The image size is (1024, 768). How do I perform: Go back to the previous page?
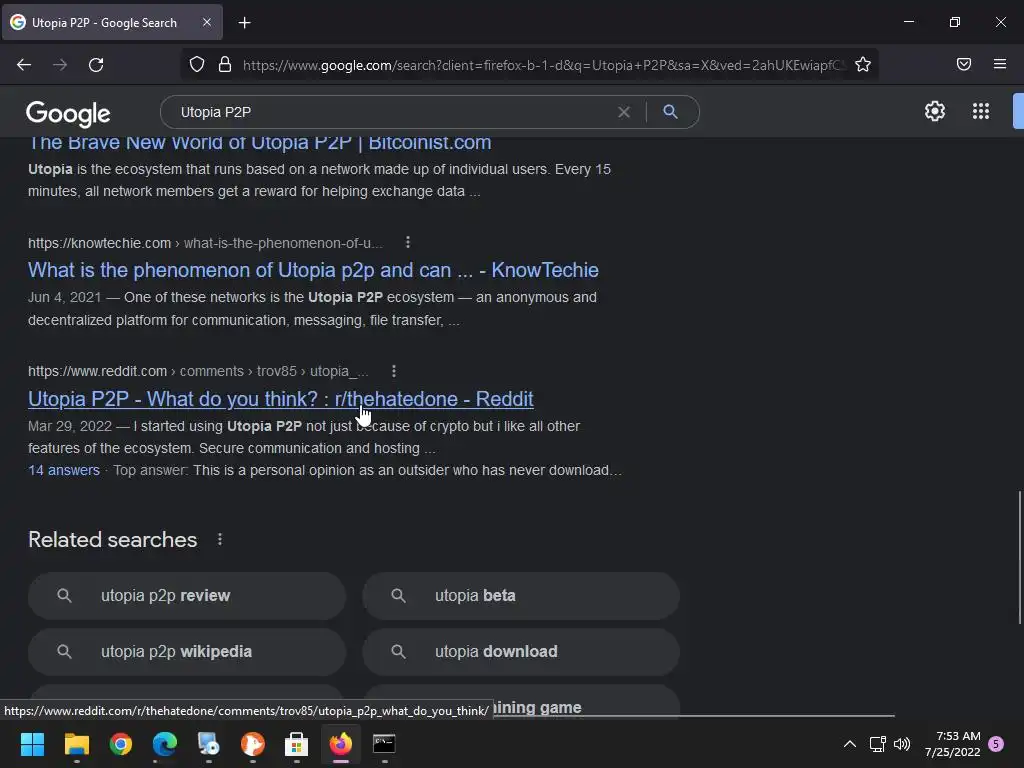pyautogui.click(x=24, y=65)
